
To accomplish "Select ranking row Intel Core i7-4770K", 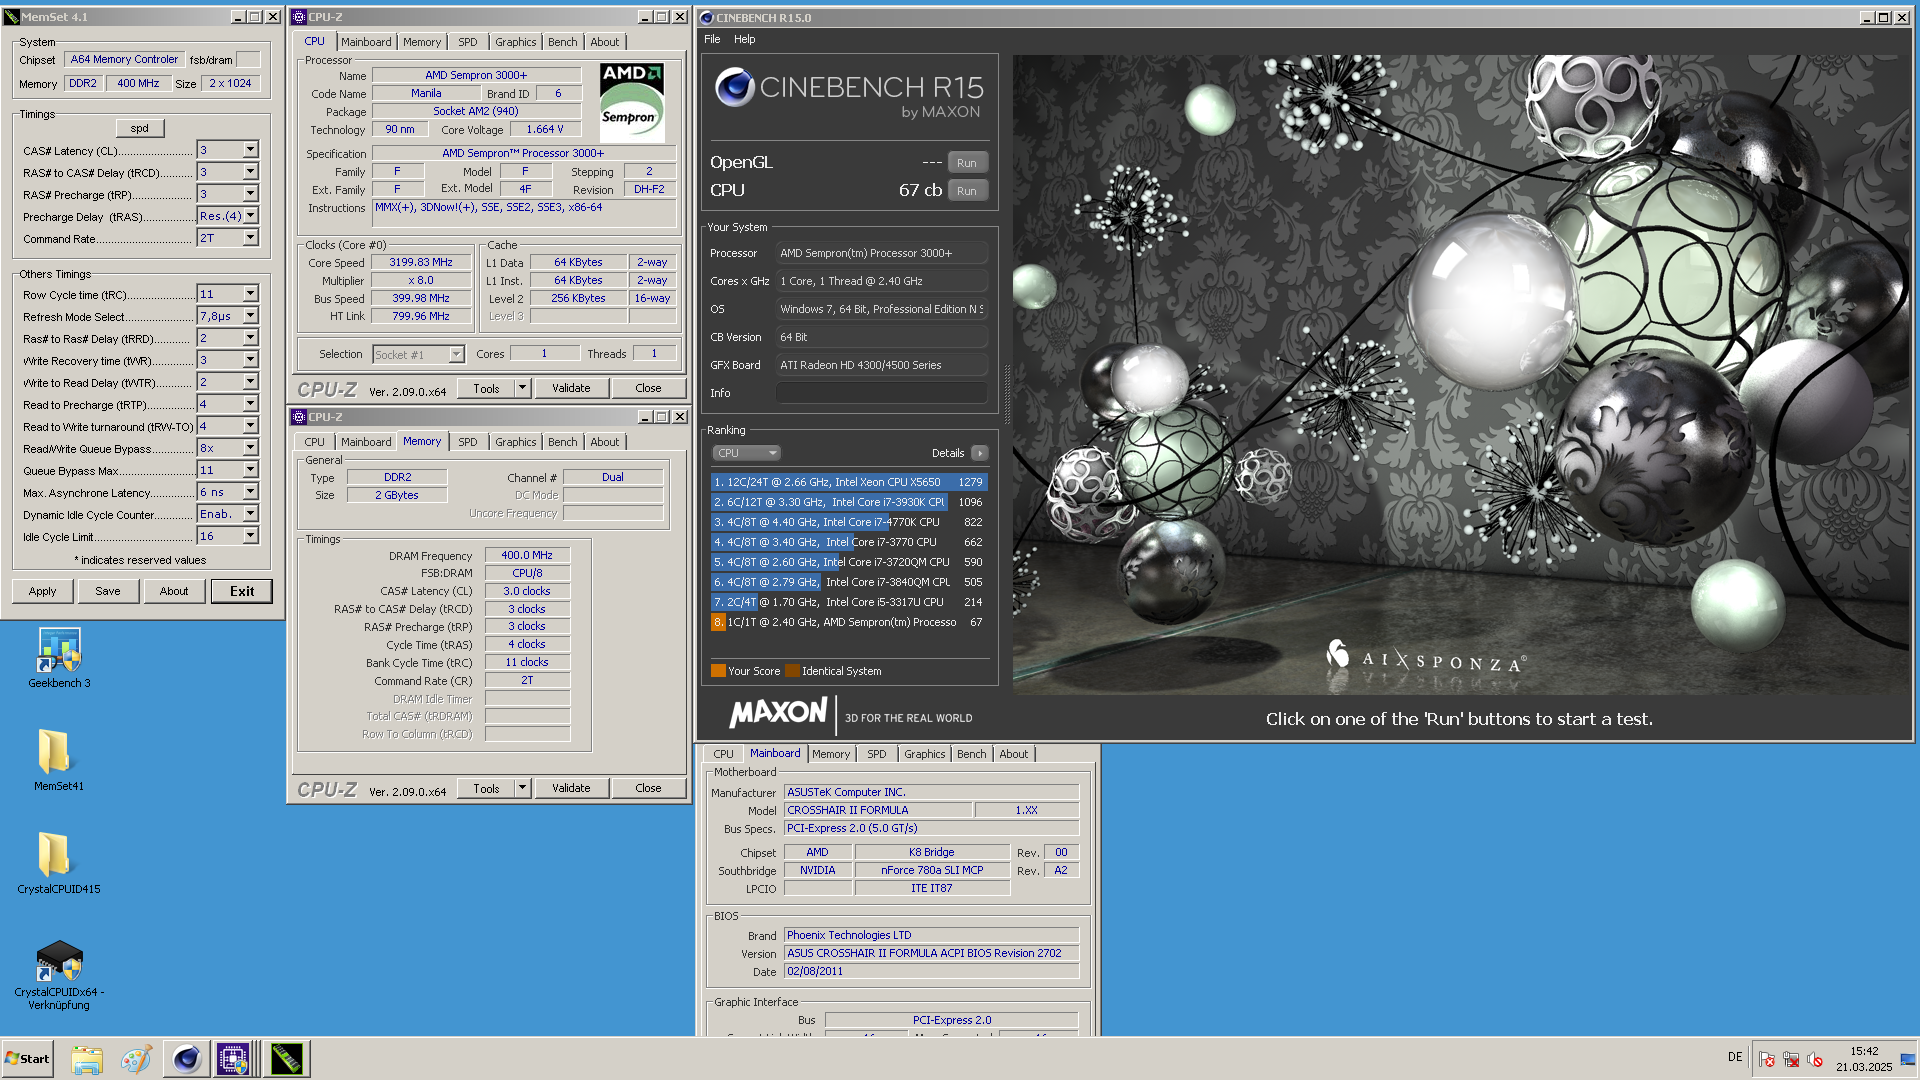I will [848, 522].
